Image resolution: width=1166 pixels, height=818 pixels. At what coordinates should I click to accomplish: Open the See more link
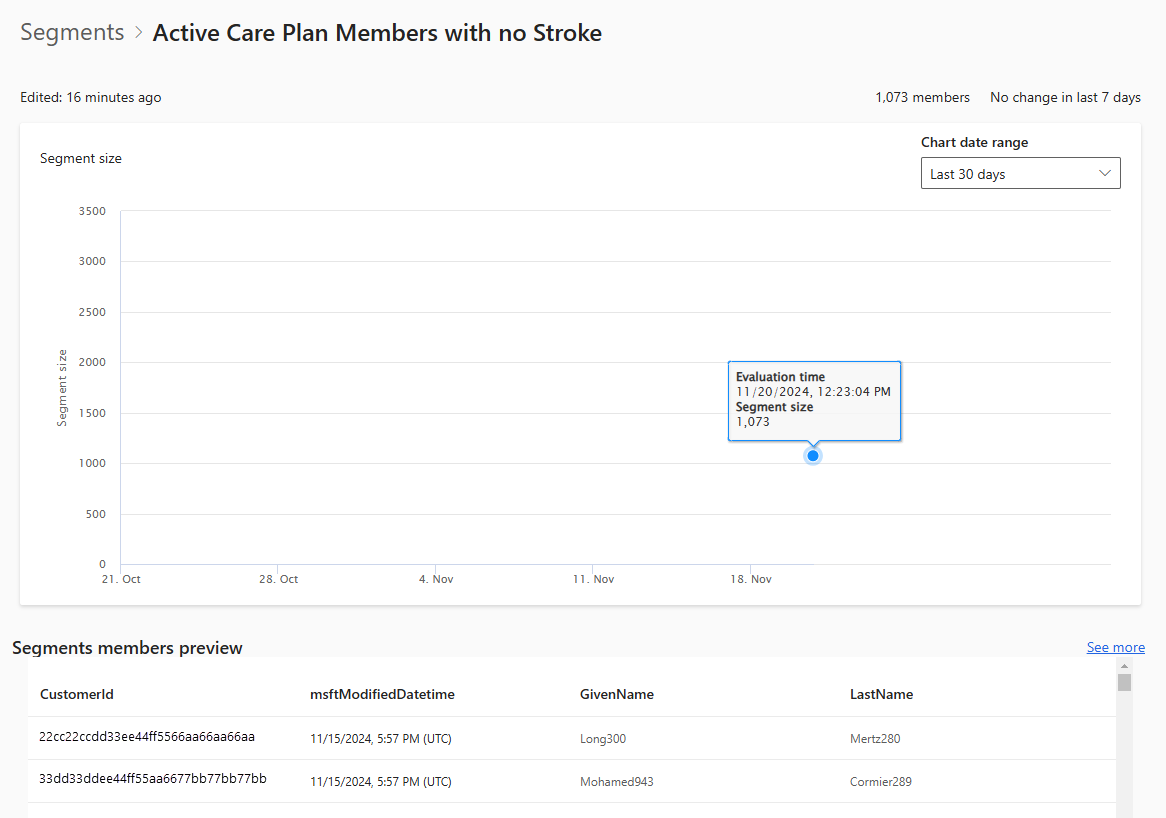point(1115,647)
